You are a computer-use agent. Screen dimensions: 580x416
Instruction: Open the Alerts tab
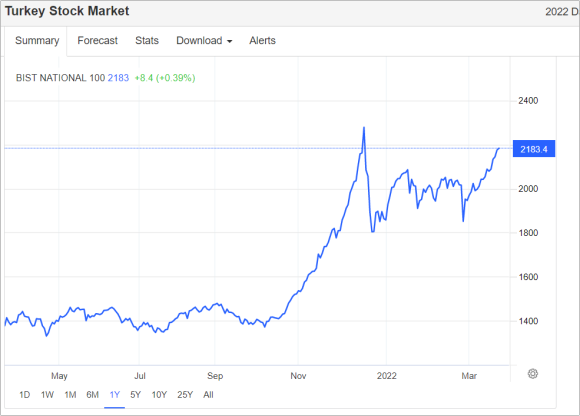[x=262, y=41]
